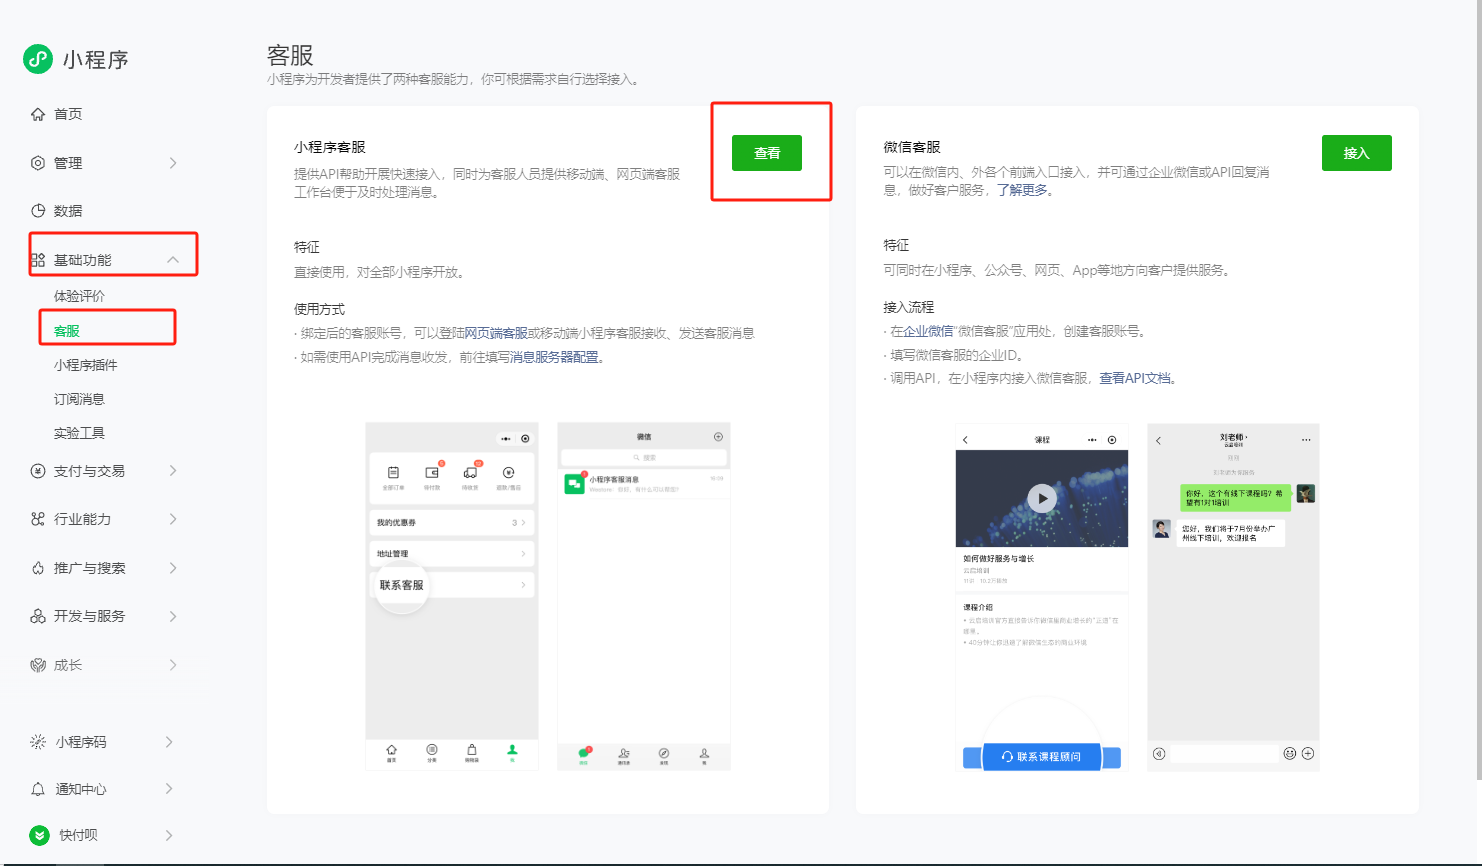Click the 刘老师 chat preview image
Screen dimensions: 1482x866
tap(1233, 597)
